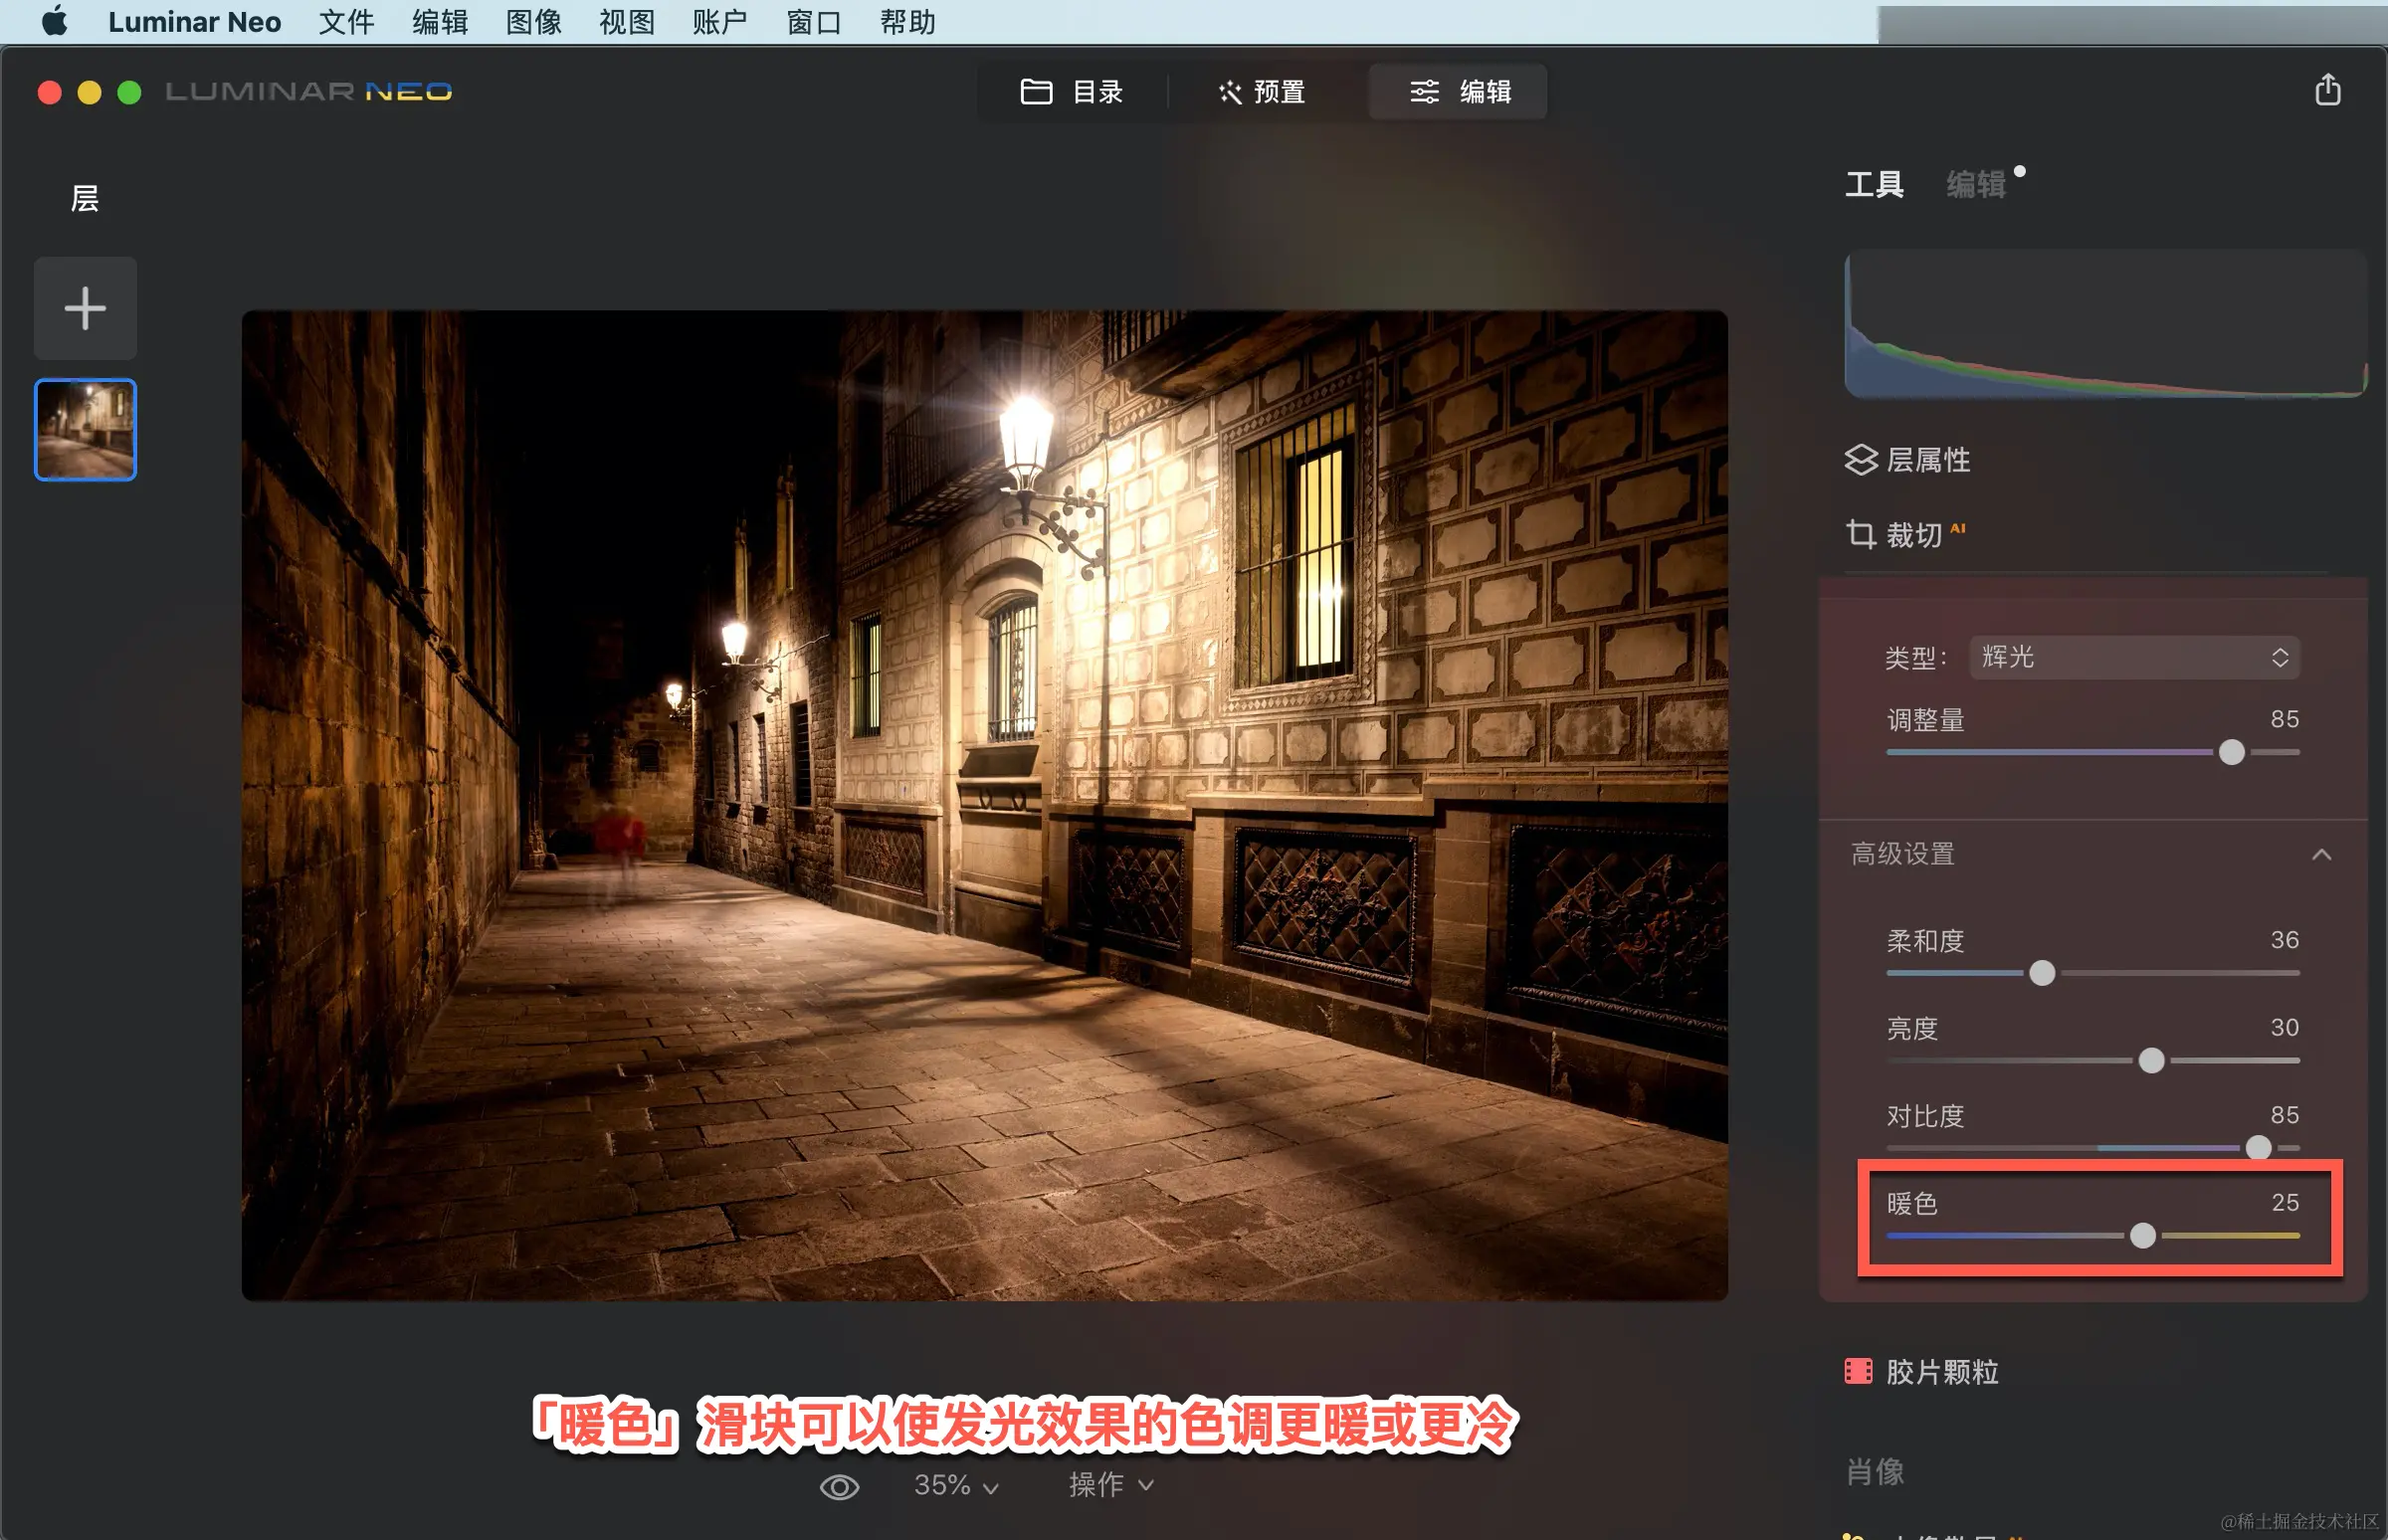Click the 暖色 warmth slider handle
The image size is (2388, 1540).
pos(2142,1236)
